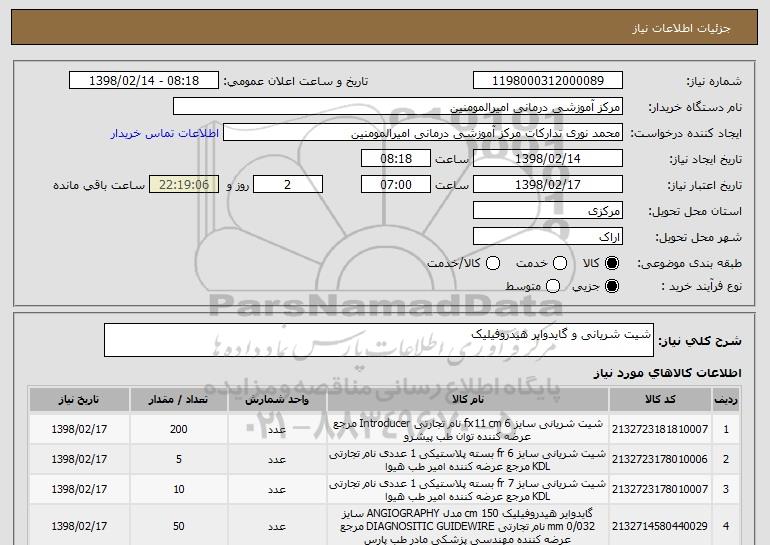Click the شرح کلی نیاز text box
Screen dimensions: 770x545
(x=379, y=340)
